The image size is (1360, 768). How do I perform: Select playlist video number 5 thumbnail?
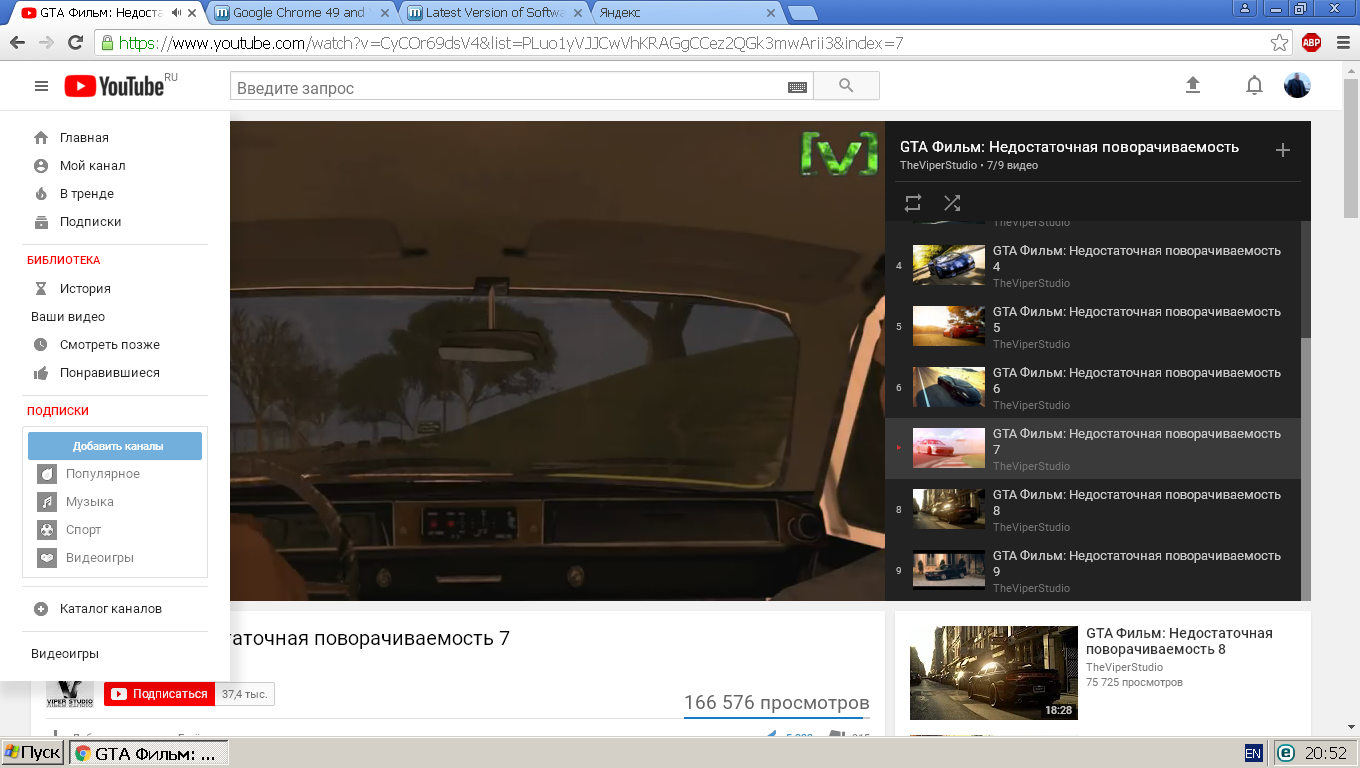(x=949, y=326)
